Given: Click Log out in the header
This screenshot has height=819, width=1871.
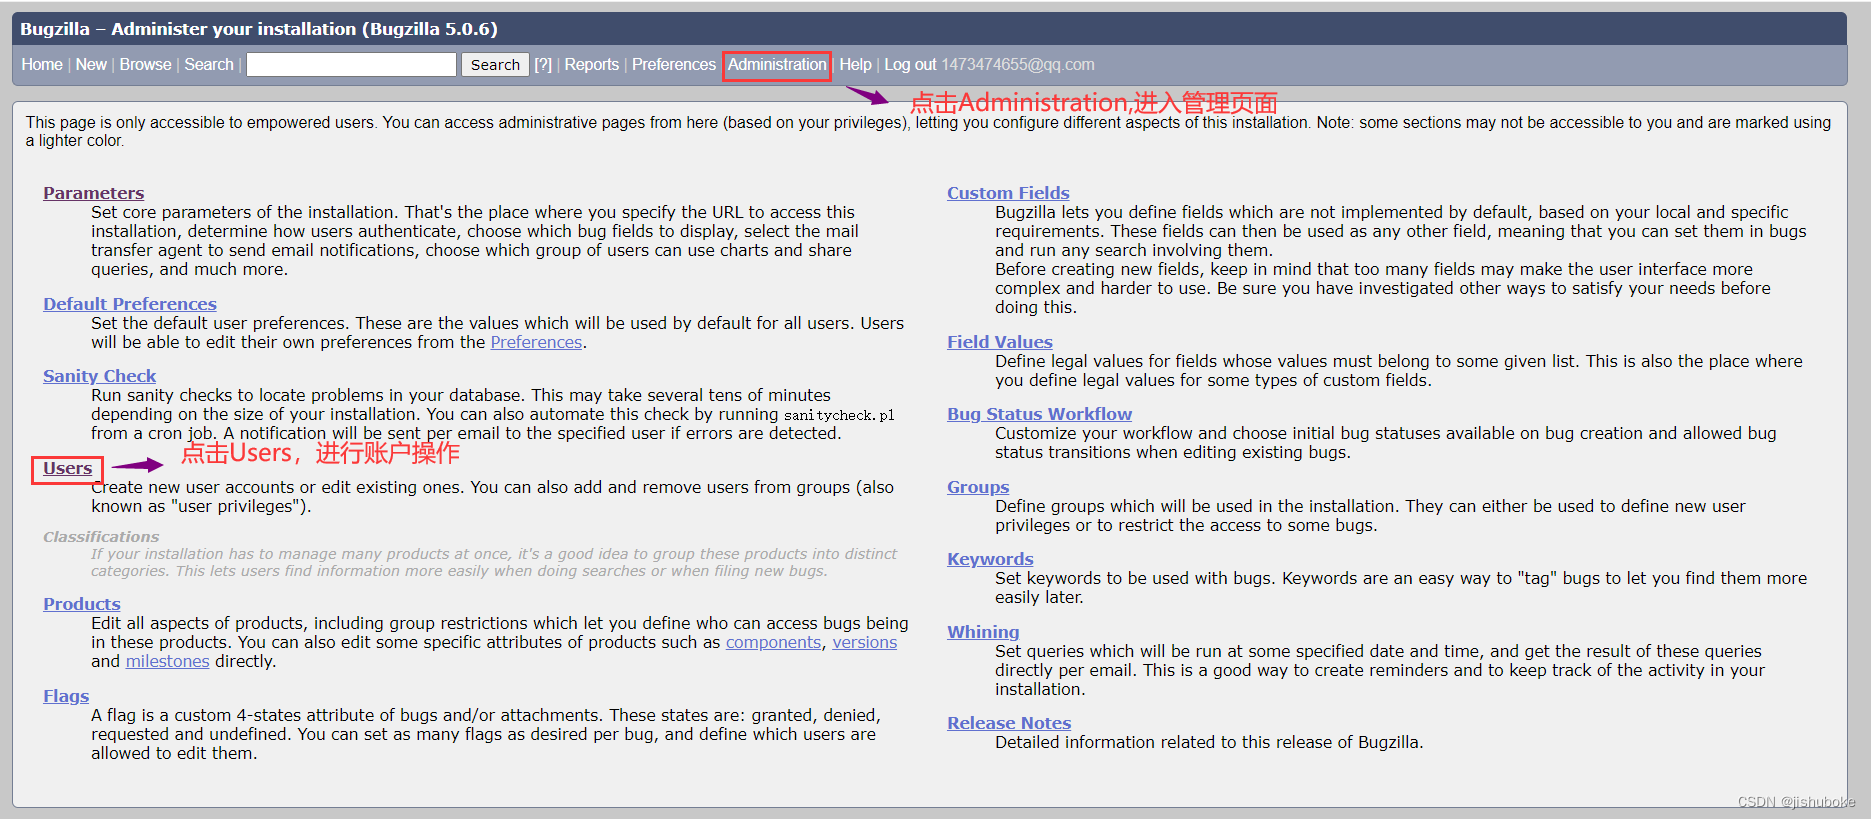Looking at the screenshot, I should [x=910, y=64].
